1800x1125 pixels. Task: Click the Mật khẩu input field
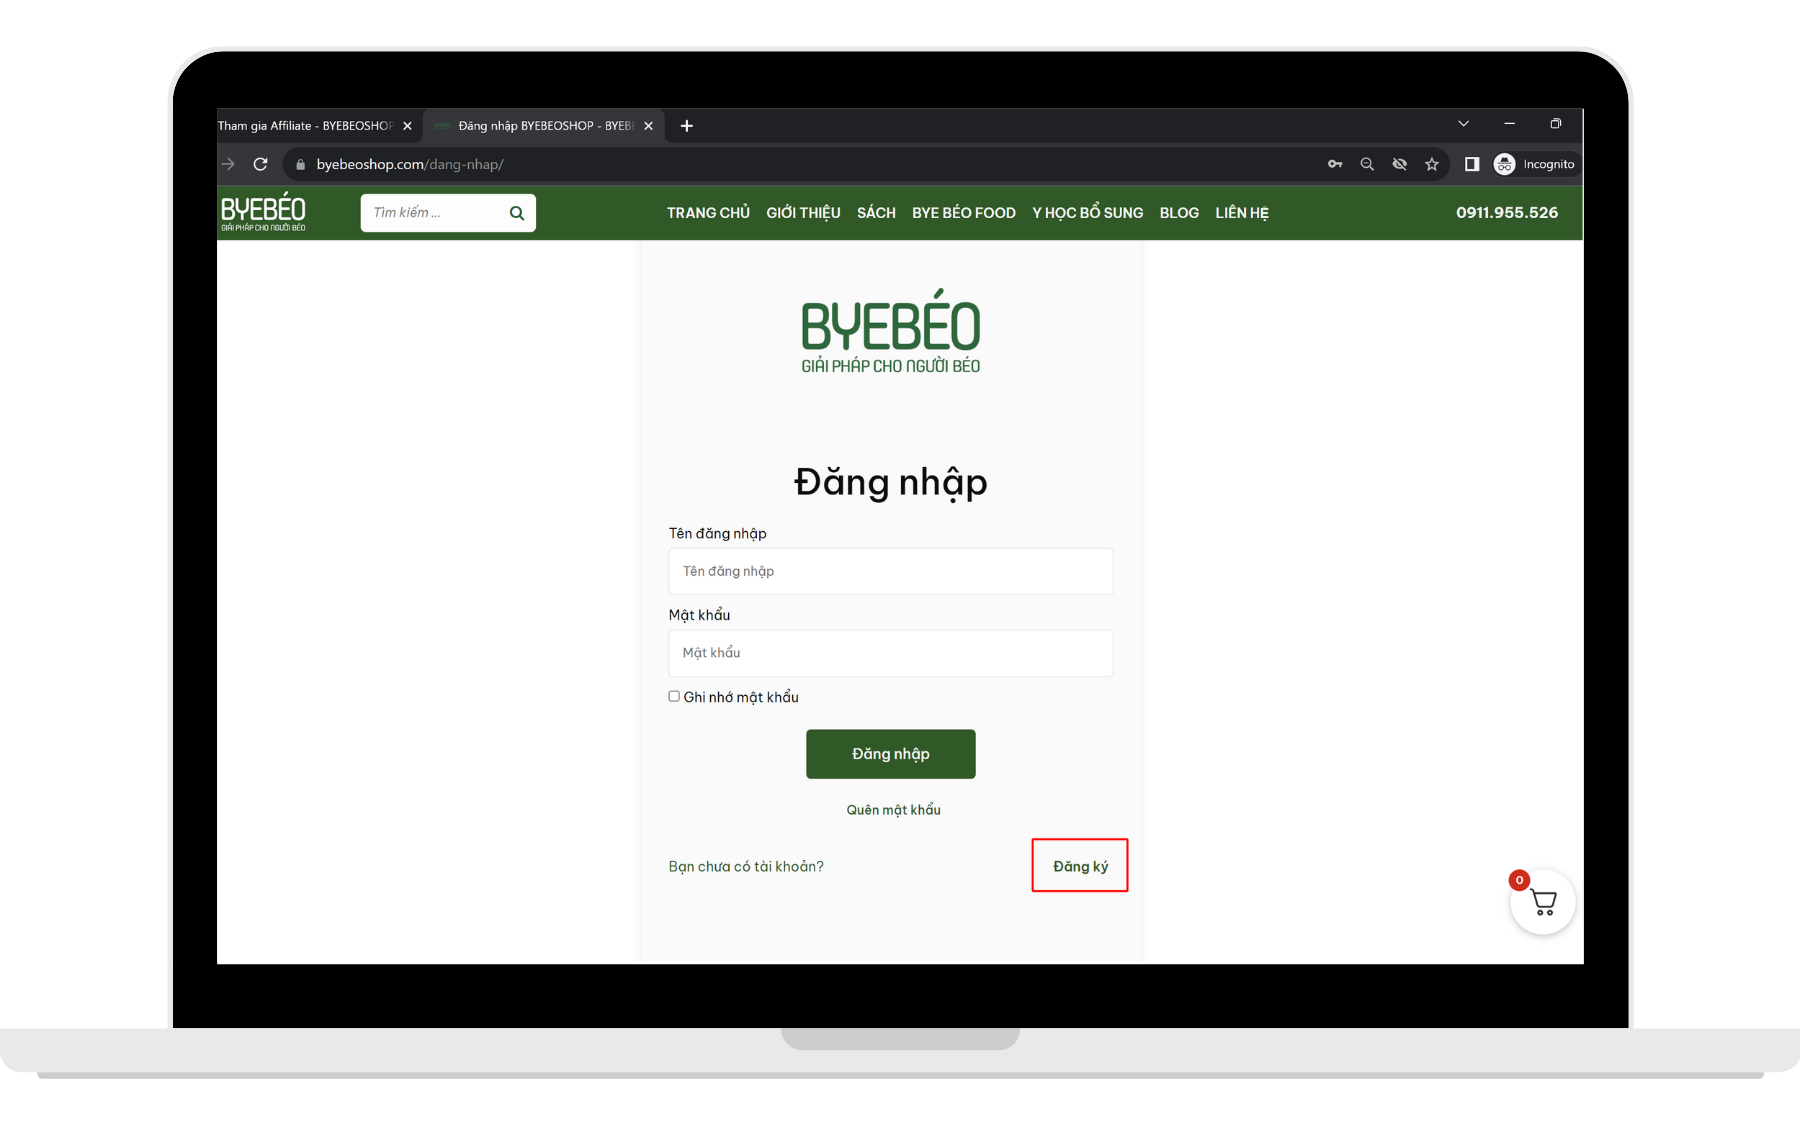pyautogui.click(x=891, y=653)
